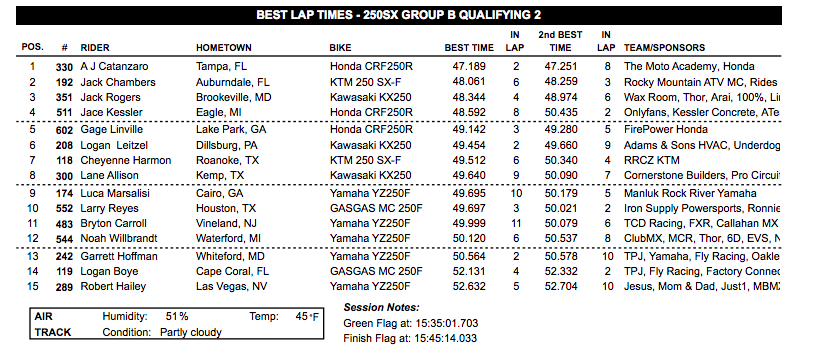Click Logan Leitzel's name
The width and height of the screenshot is (815, 364).
coord(115,145)
